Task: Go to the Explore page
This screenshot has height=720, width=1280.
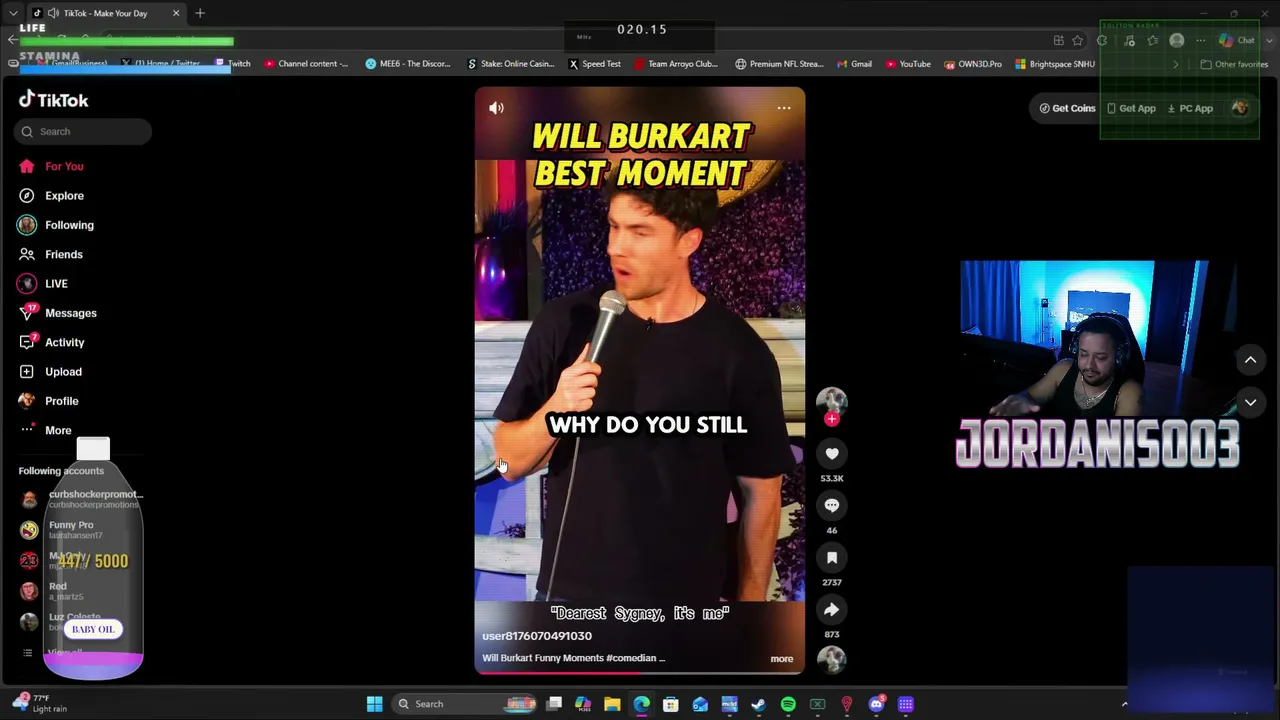Action: 51,196
